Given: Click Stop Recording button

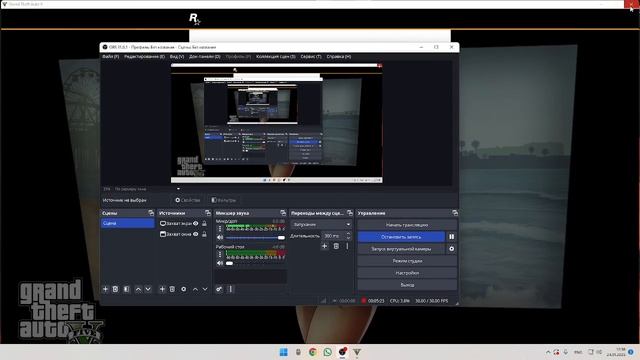Looking at the screenshot, I should tap(401, 237).
